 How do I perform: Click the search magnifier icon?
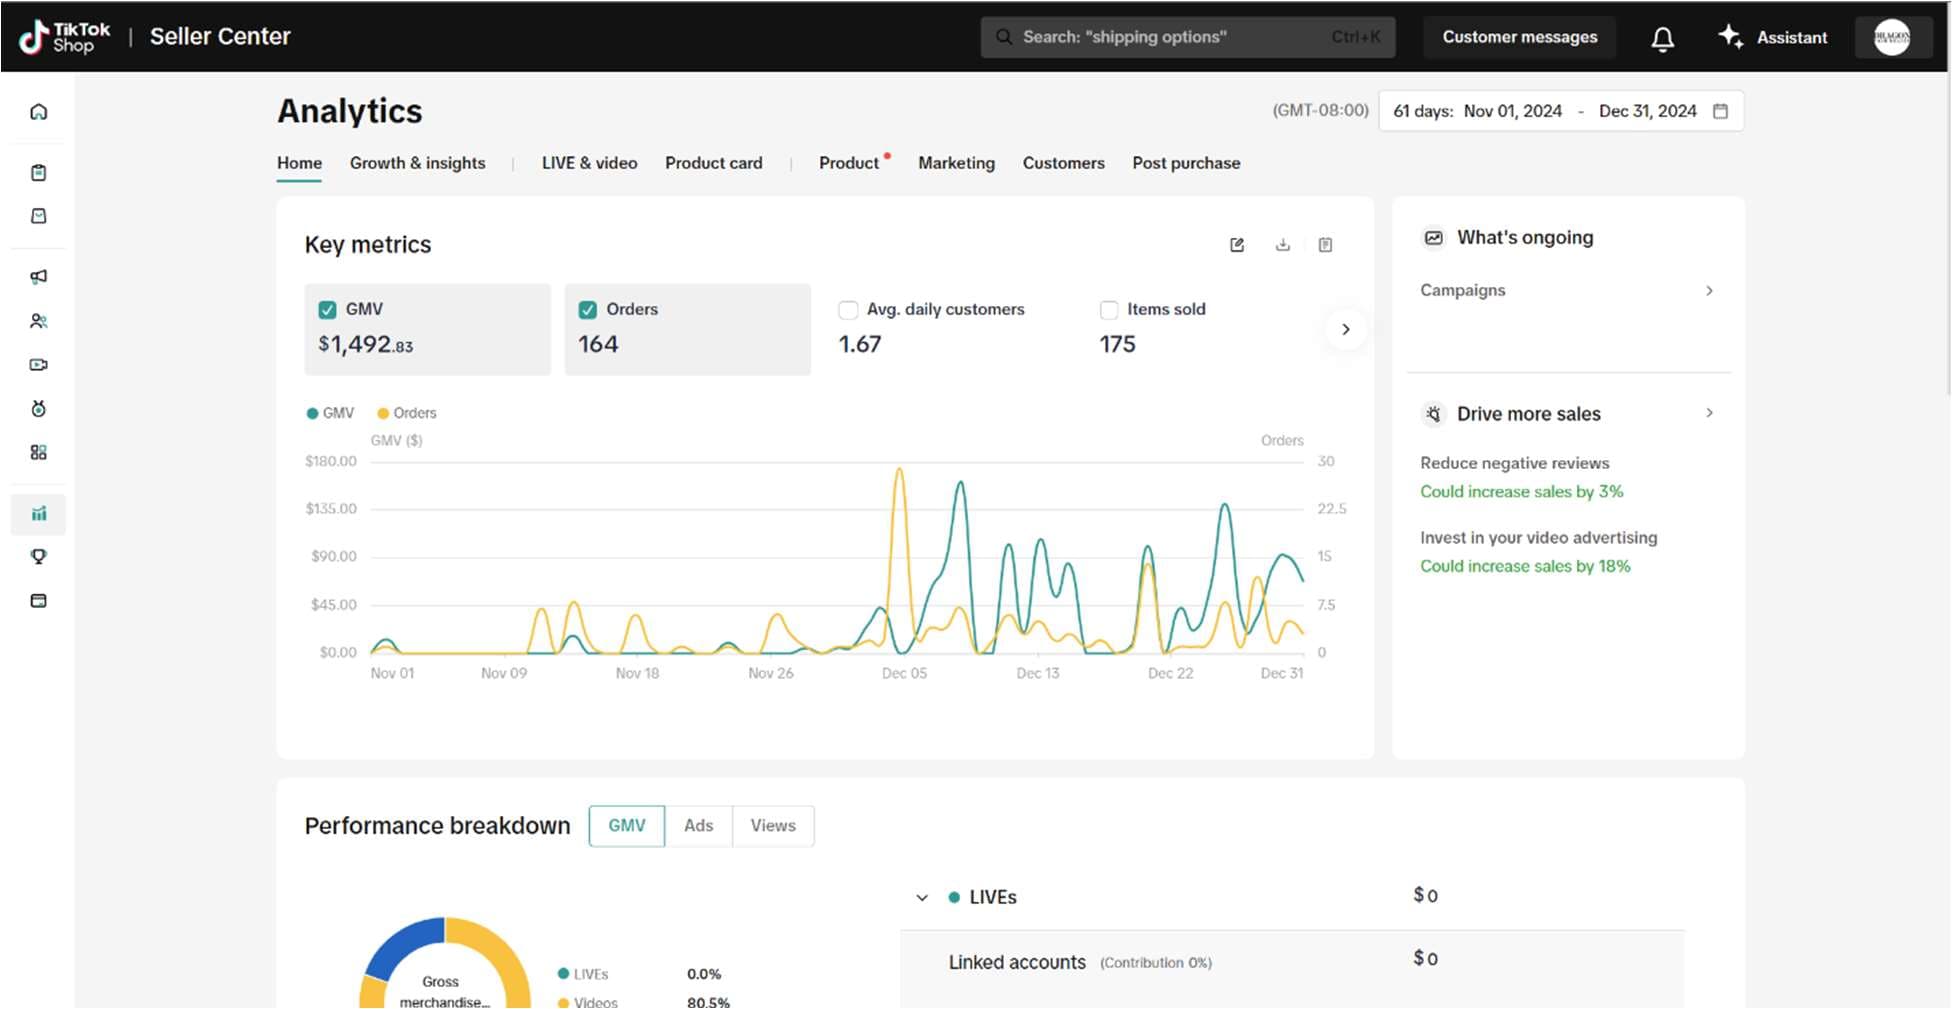(1003, 37)
